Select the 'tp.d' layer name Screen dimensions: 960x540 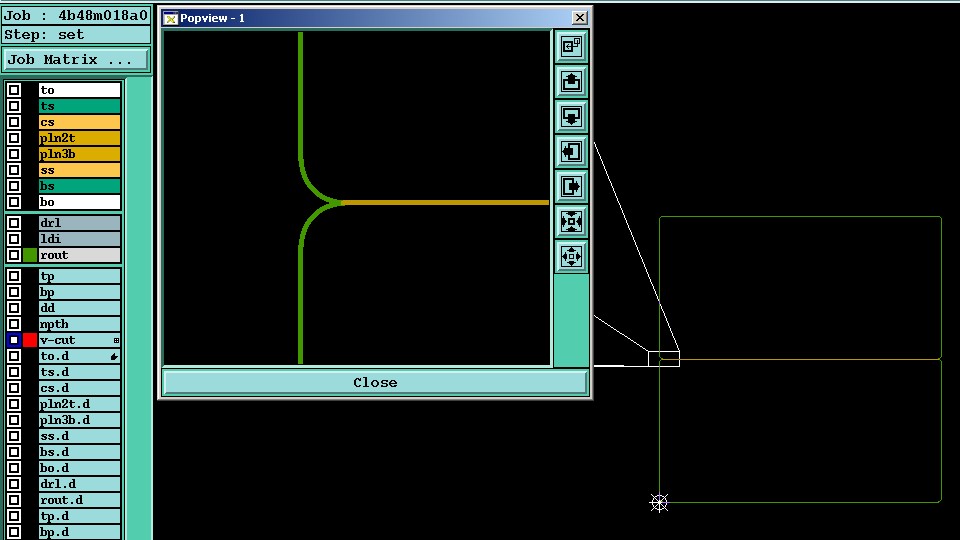point(80,516)
